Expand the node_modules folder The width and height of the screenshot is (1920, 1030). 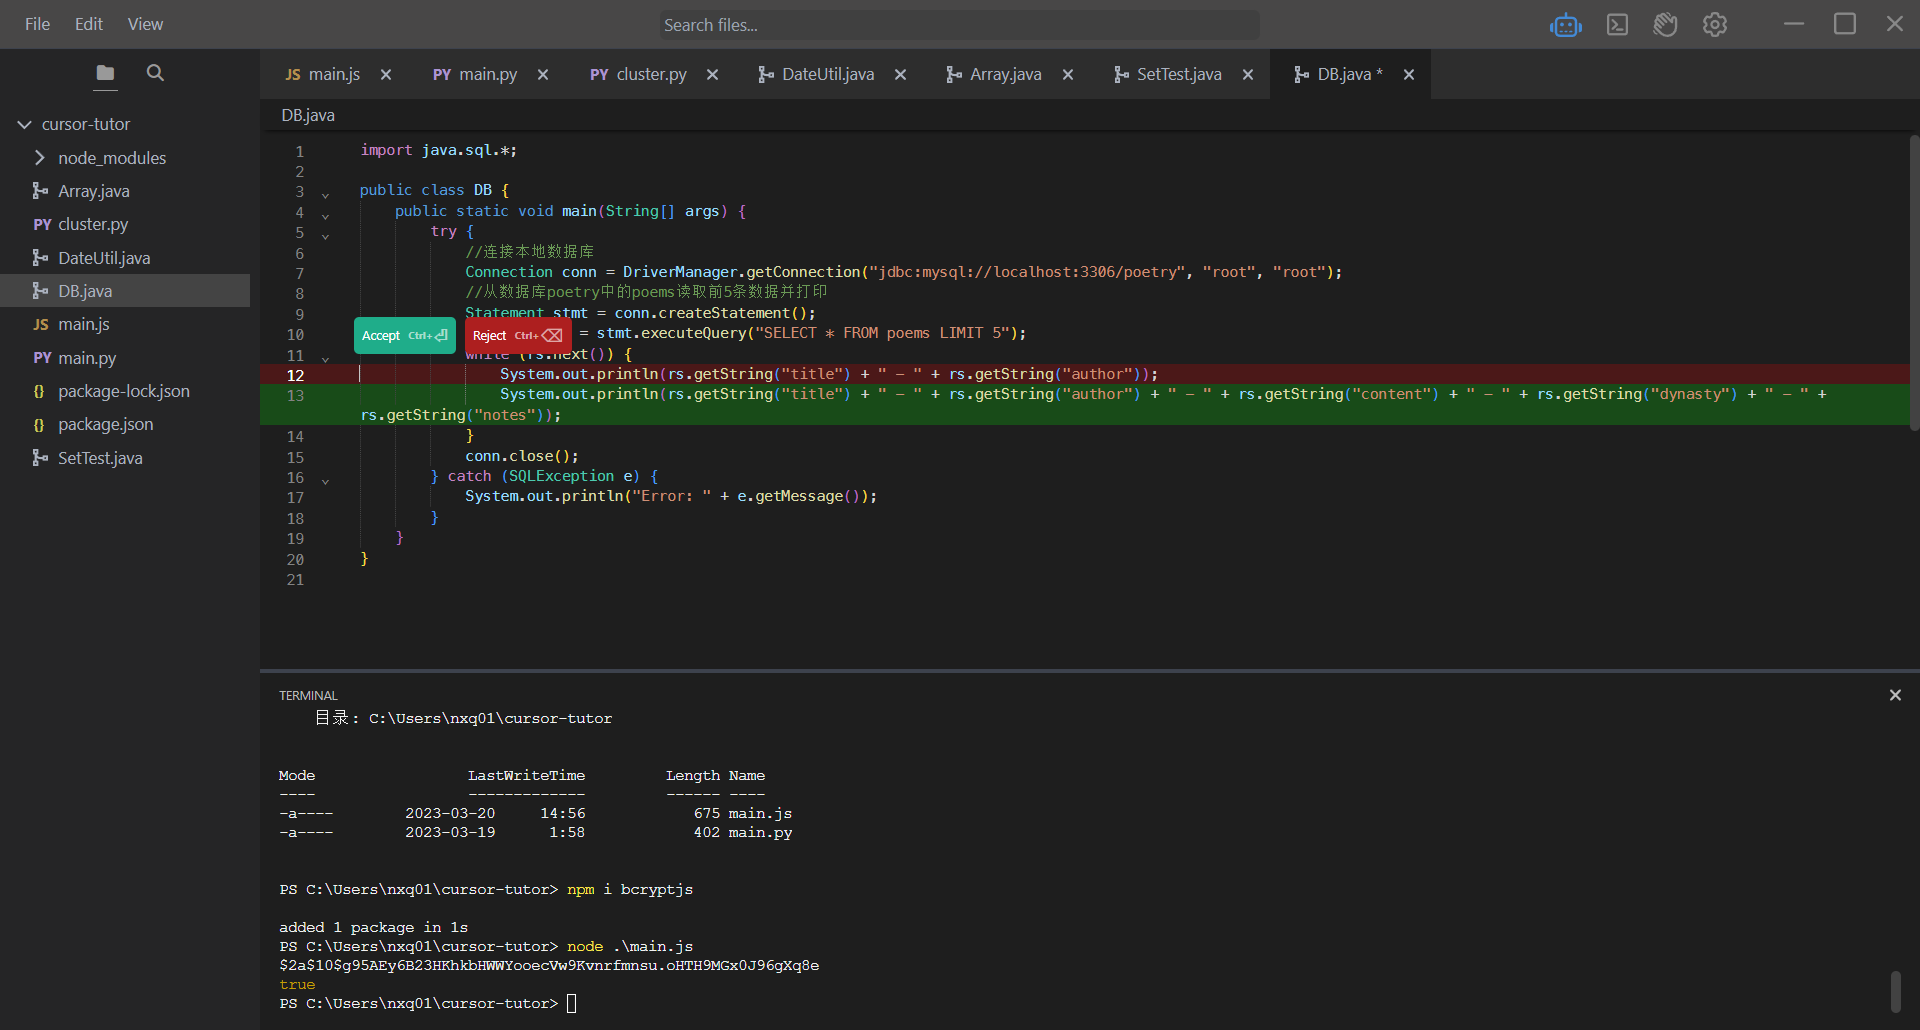(x=40, y=158)
